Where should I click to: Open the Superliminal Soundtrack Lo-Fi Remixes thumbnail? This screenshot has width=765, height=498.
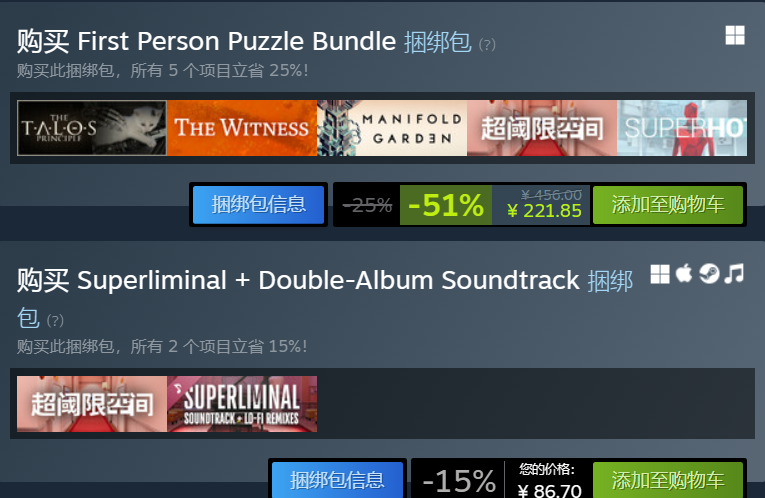pos(242,404)
